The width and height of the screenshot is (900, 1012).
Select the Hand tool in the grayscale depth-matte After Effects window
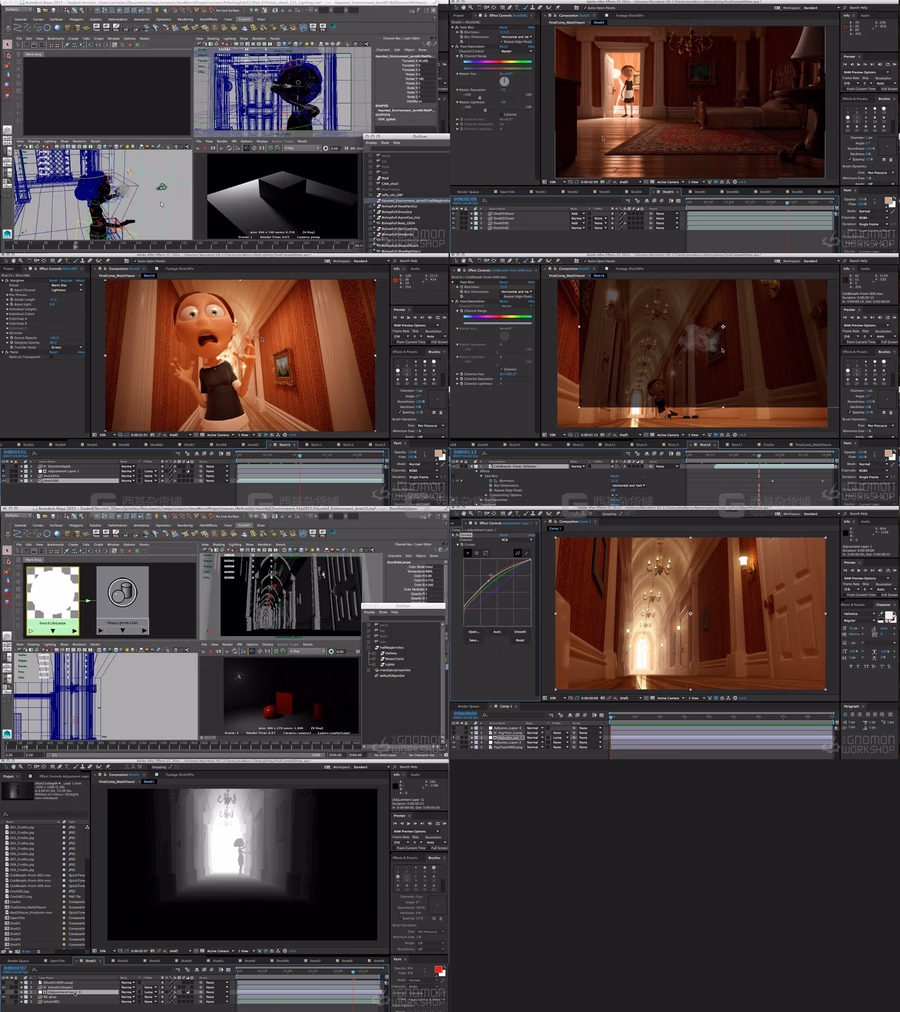(x=14, y=767)
